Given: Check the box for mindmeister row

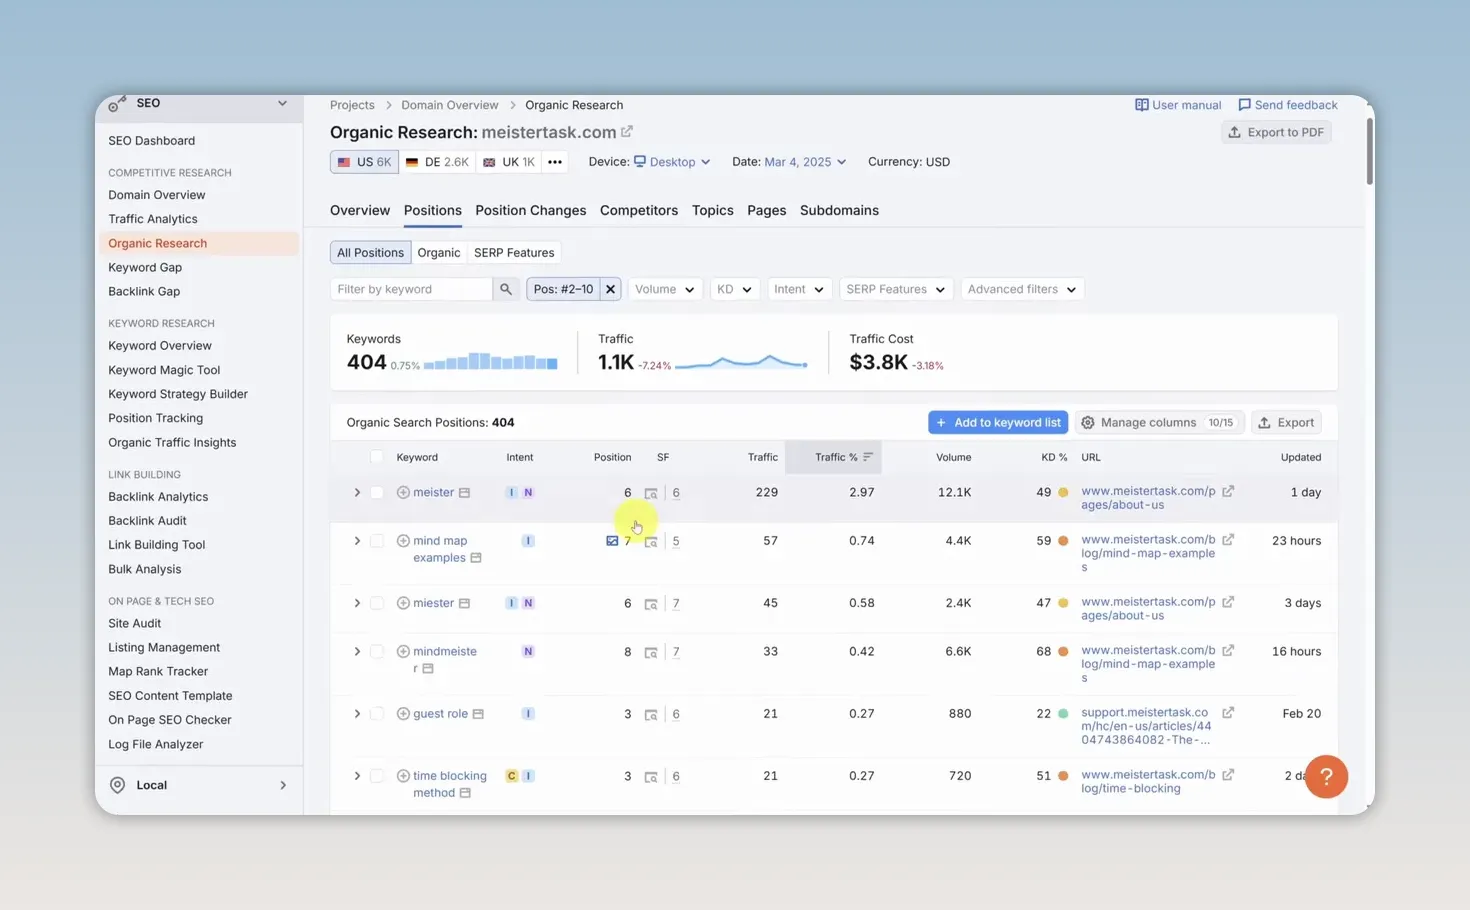Looking at the screenshot, I should click(x=377, y=652).
